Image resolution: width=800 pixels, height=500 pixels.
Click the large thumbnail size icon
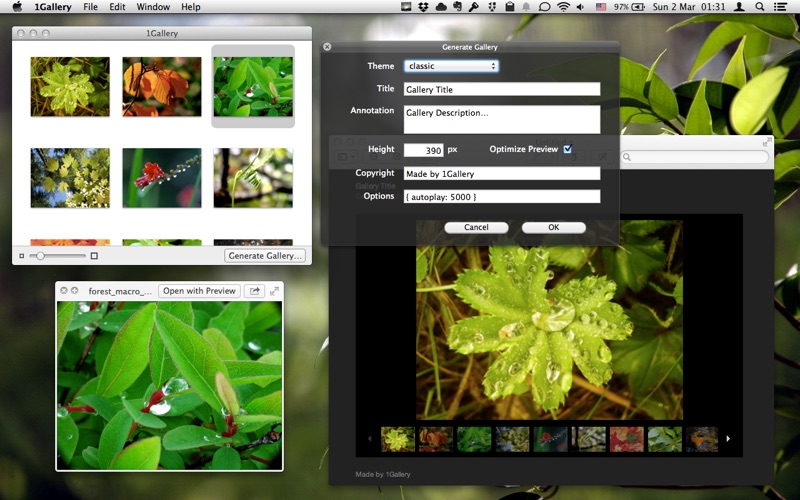pyautogui.click(x=94, y=256)
